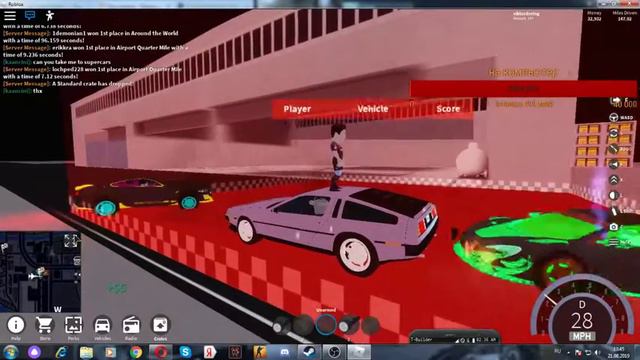Click the Score column header
This screenshot has height=360, width=640.
[x=448, y=109]
